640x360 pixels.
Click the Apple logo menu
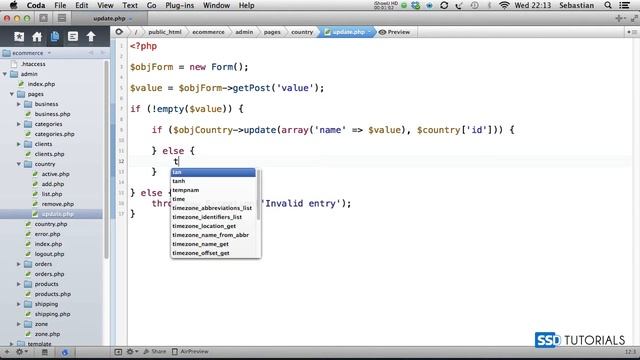click(13, 5)
